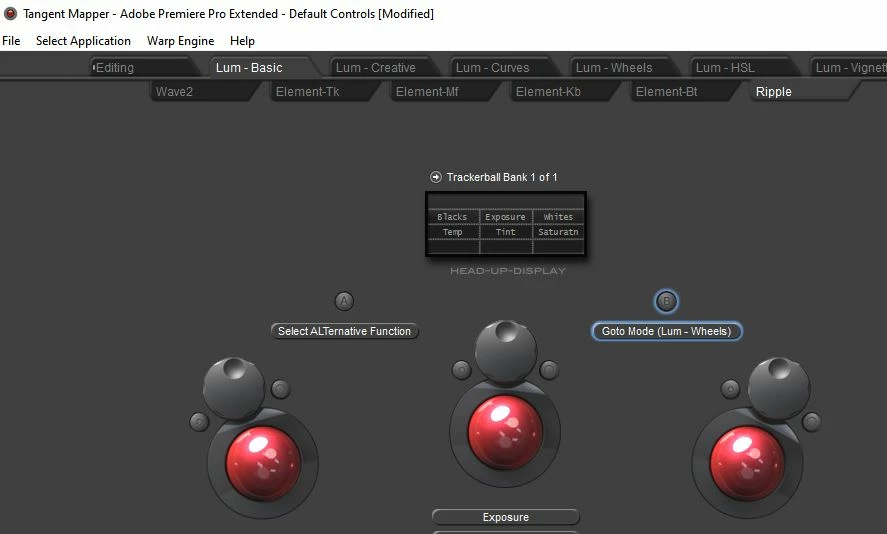Click the Saturatn cell in head-up display
Screen dimensions: 887x534
(x=558, y=232)
